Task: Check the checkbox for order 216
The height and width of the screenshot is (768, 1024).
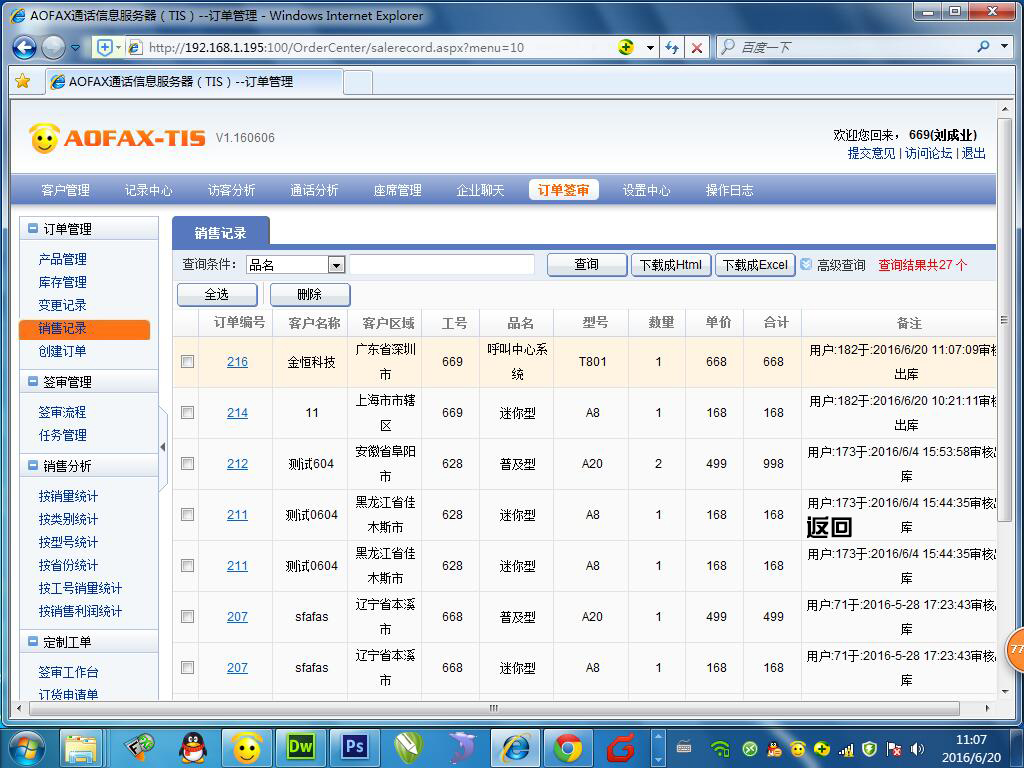Action: click(187, 362)
